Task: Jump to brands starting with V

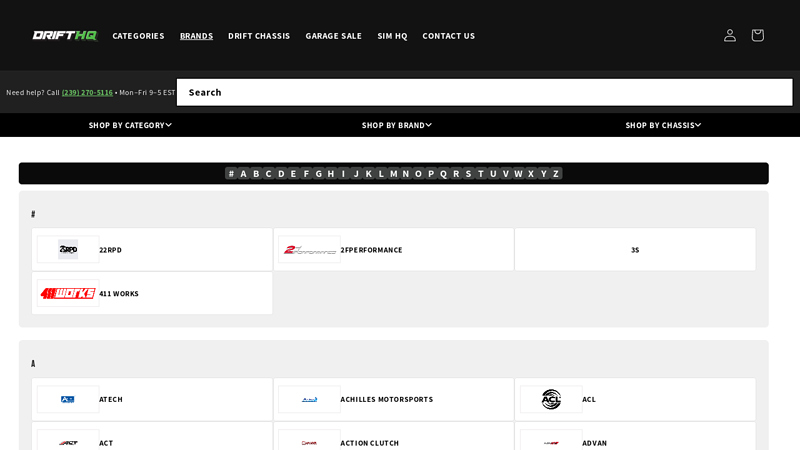Action: point(506,173)
